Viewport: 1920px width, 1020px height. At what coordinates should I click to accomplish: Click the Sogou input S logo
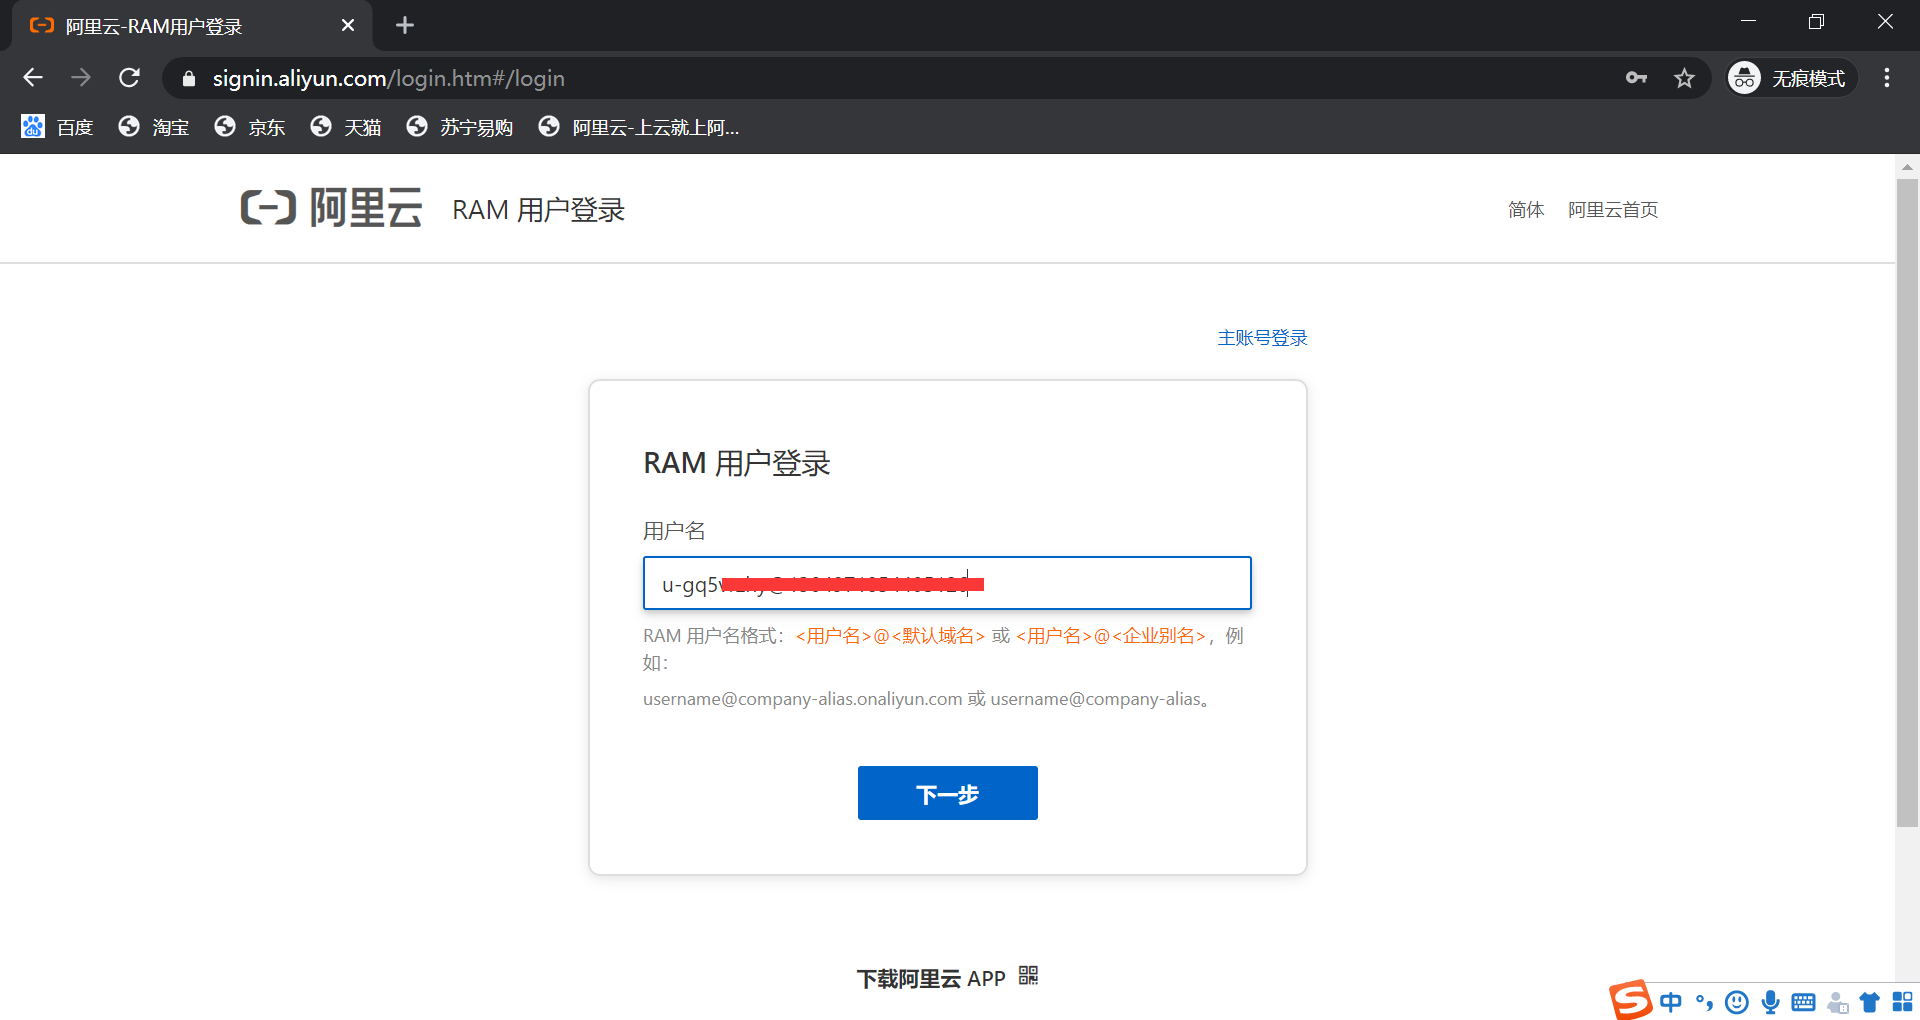(1630, 1000)
